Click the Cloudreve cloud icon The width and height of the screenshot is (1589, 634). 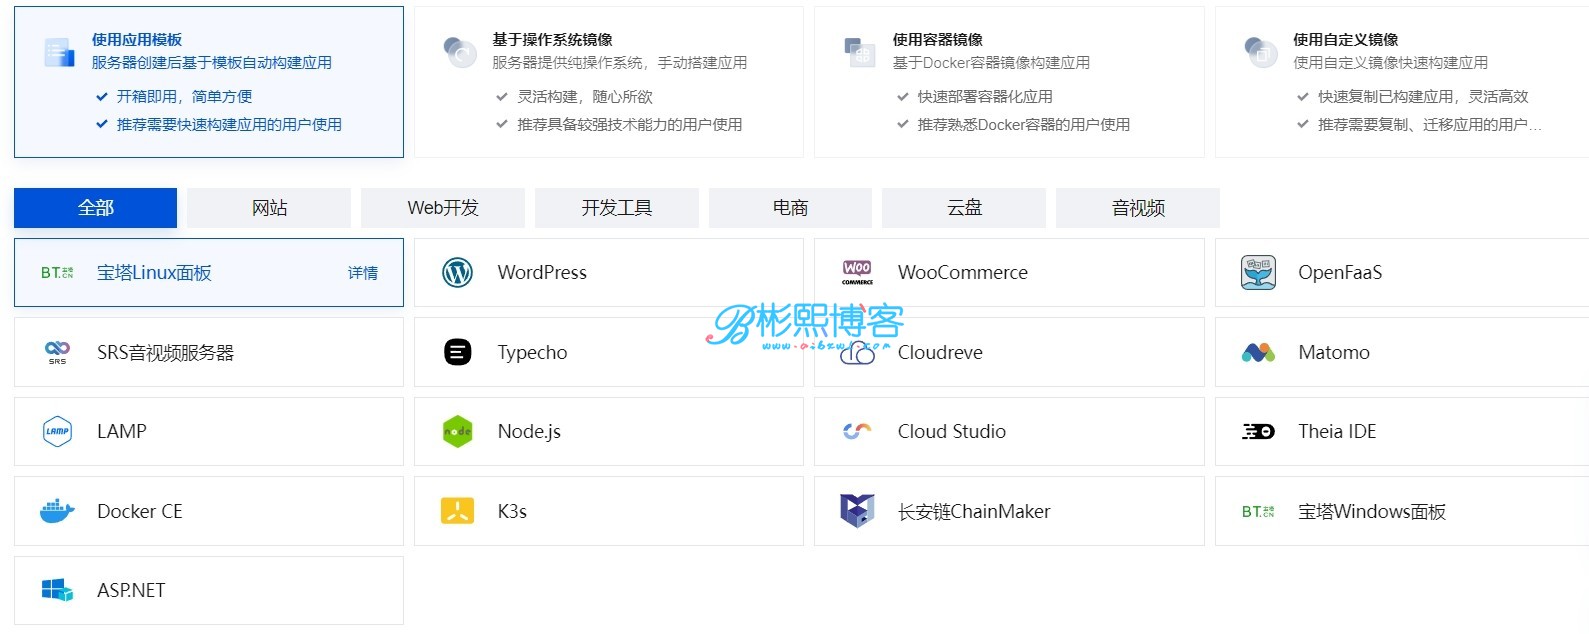(857, 353)
